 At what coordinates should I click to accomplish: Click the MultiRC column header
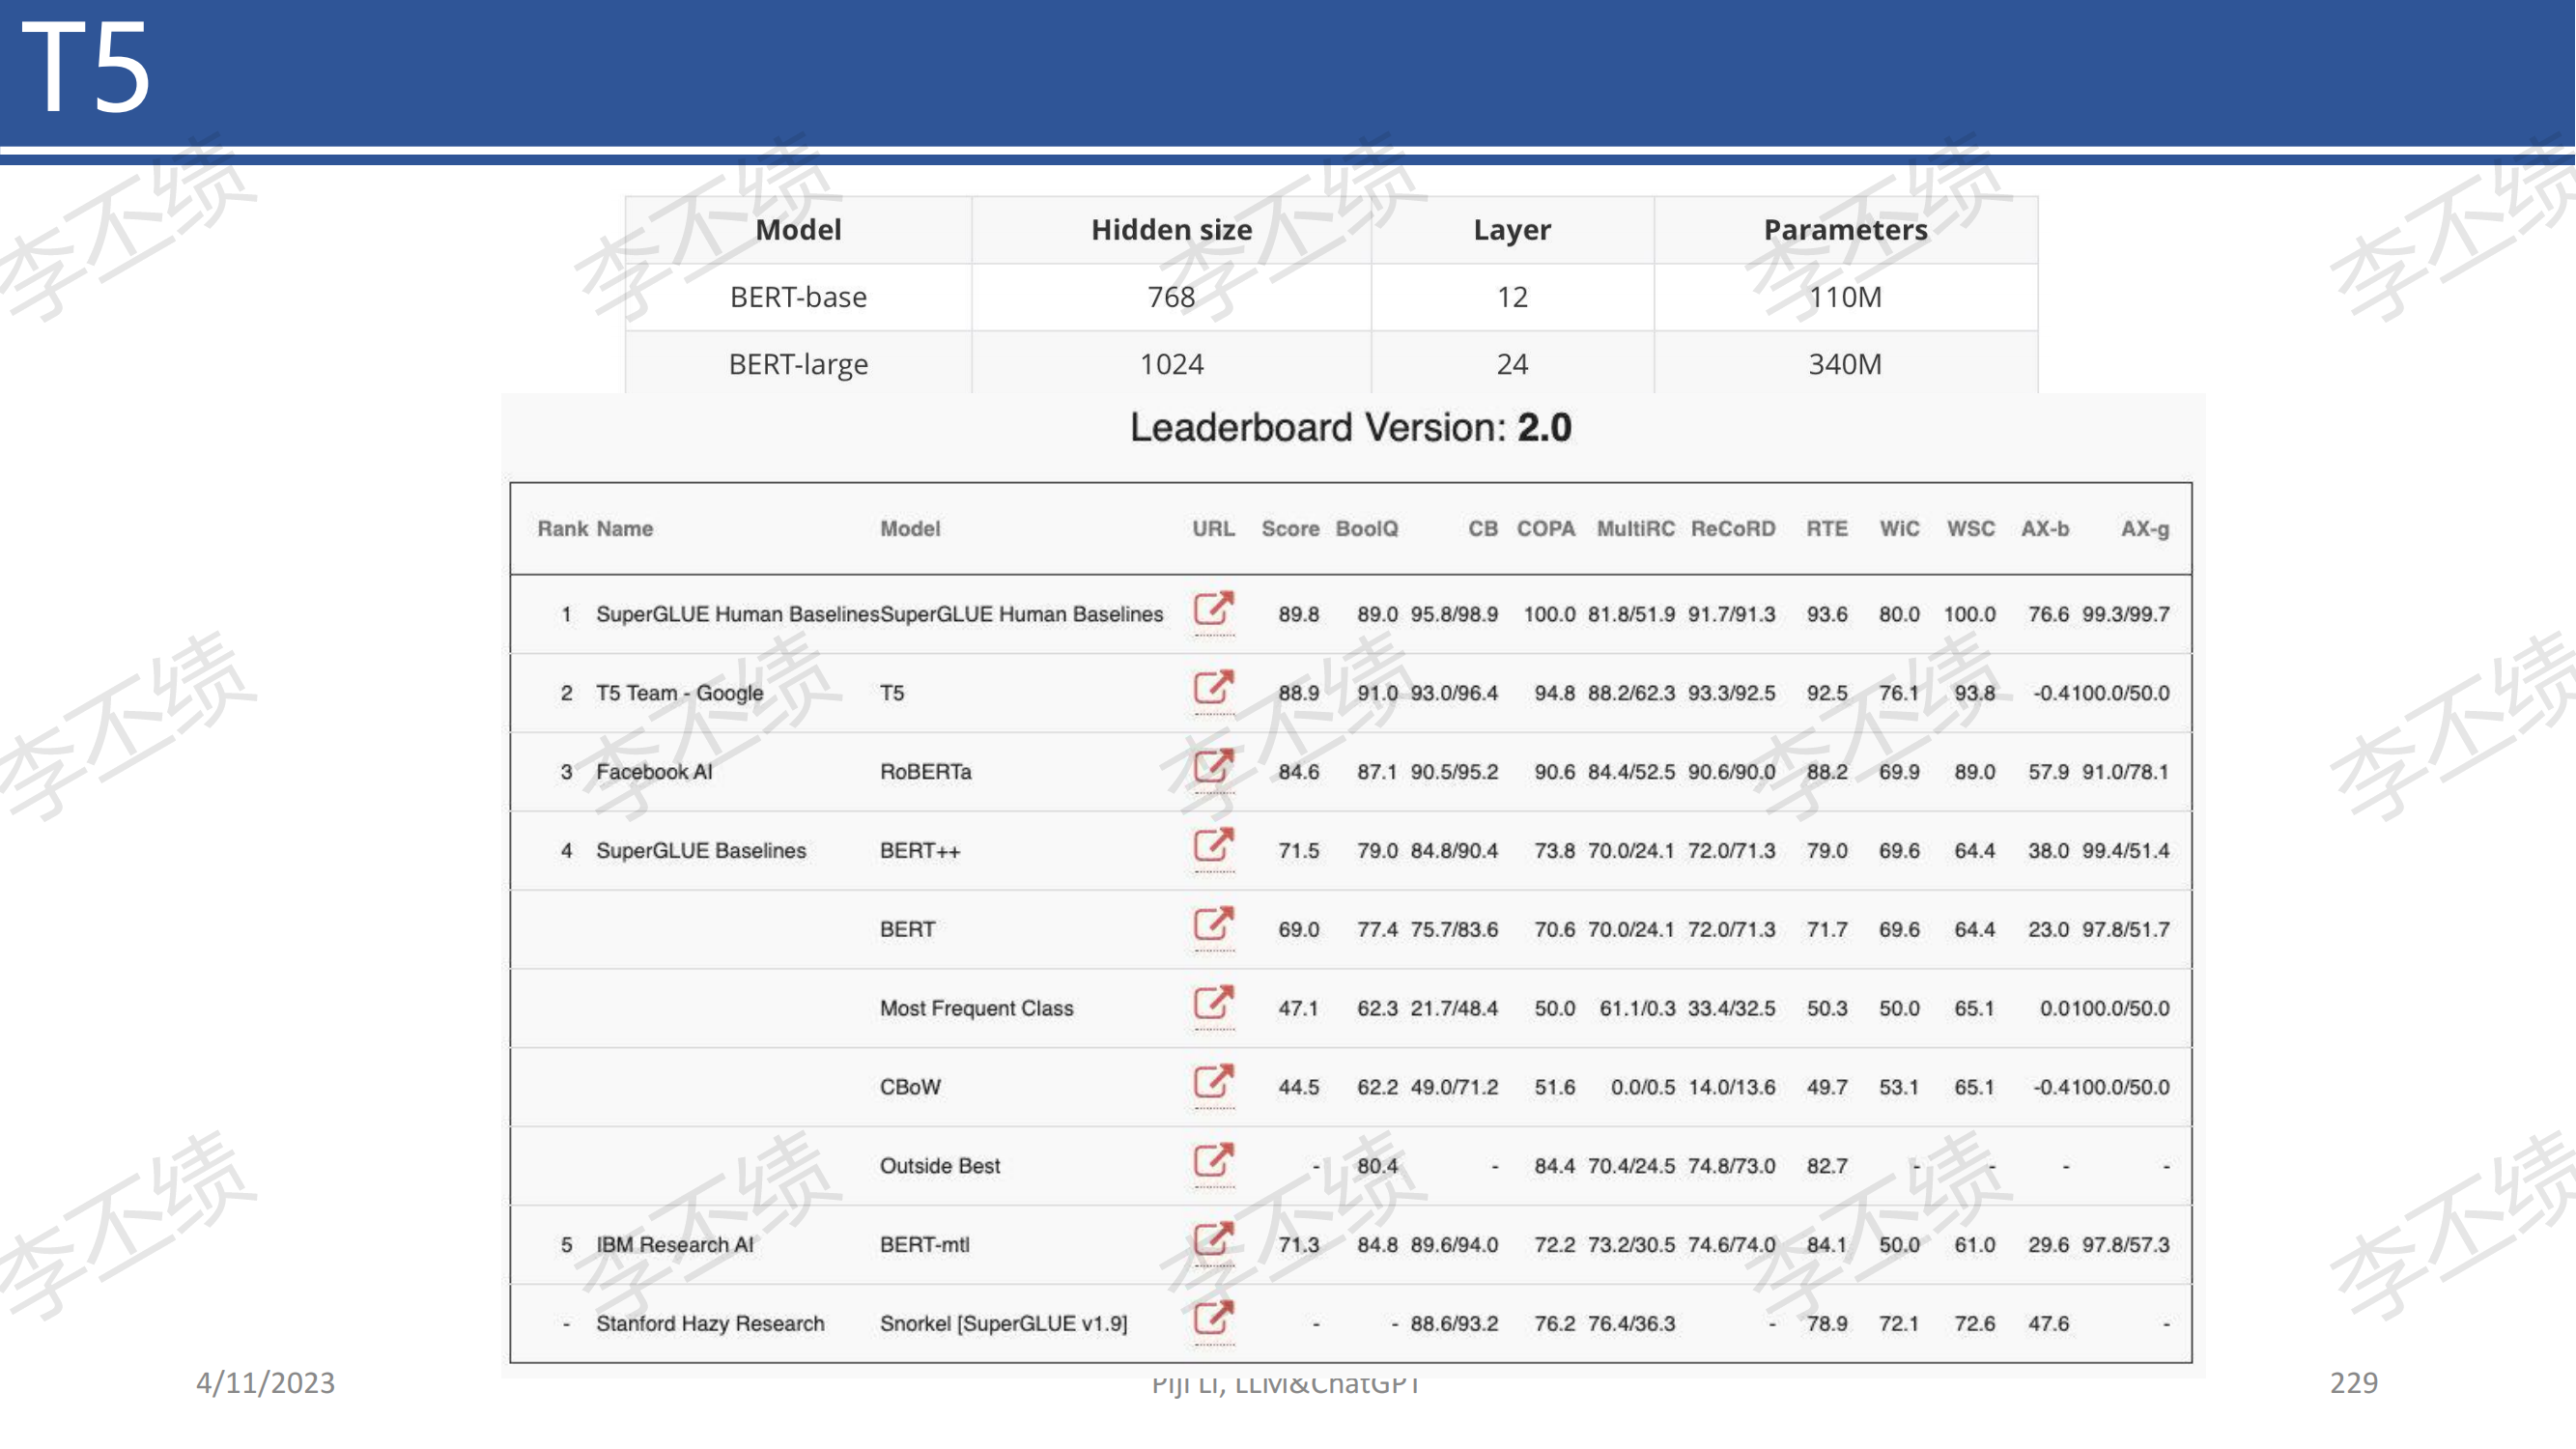coord(1635,528)
